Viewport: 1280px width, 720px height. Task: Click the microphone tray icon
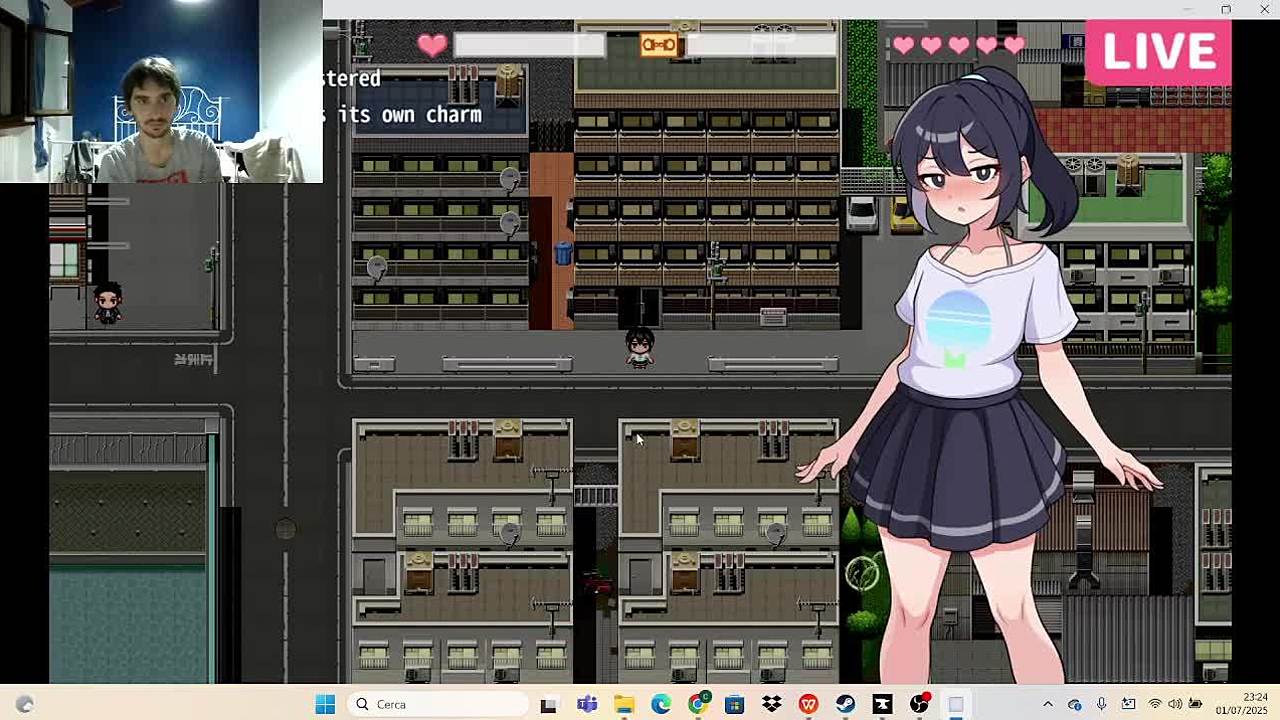click(1101, 705)
